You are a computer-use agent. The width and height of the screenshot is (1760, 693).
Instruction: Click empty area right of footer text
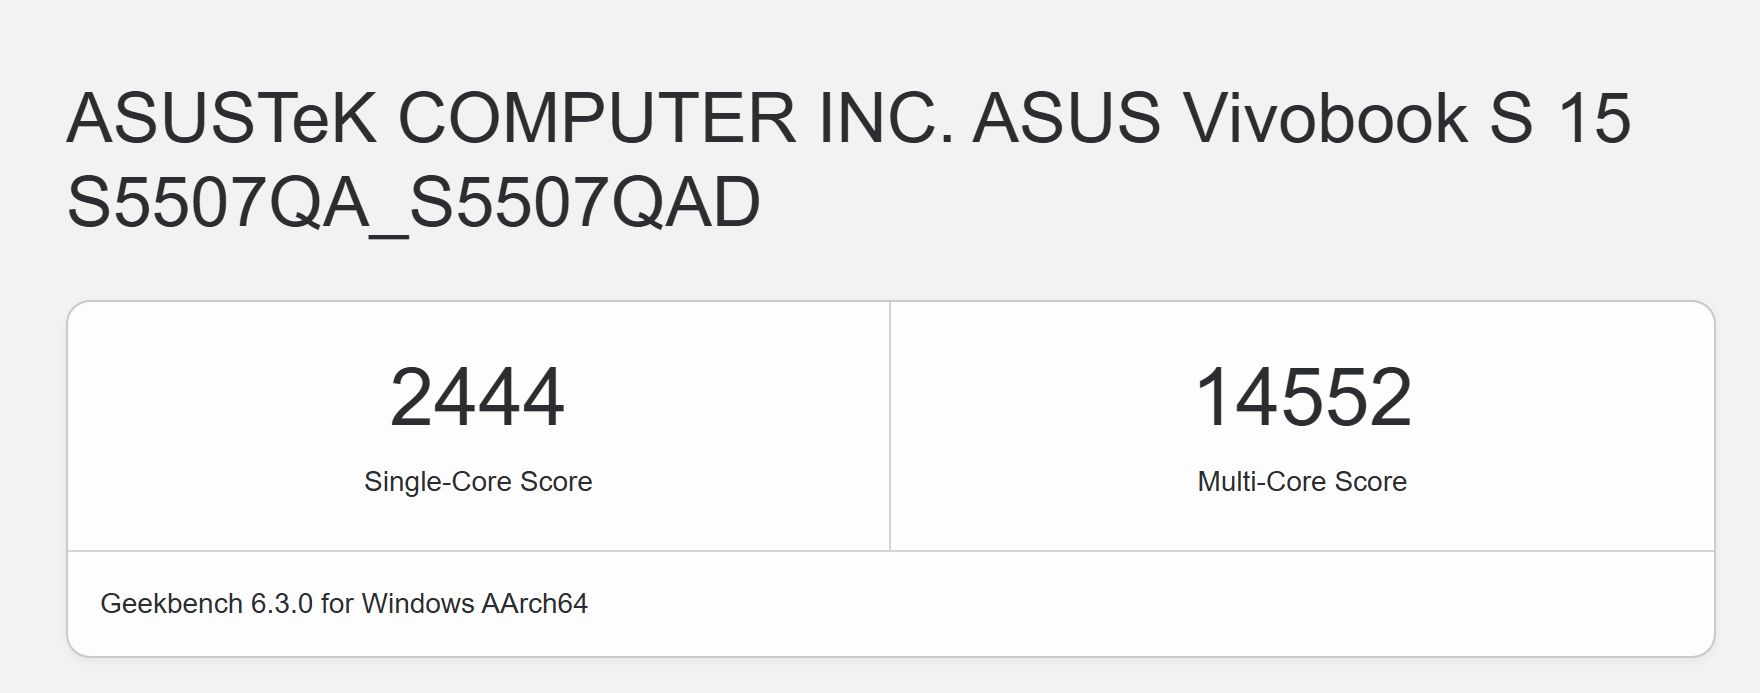click(x=1150, y=604)
